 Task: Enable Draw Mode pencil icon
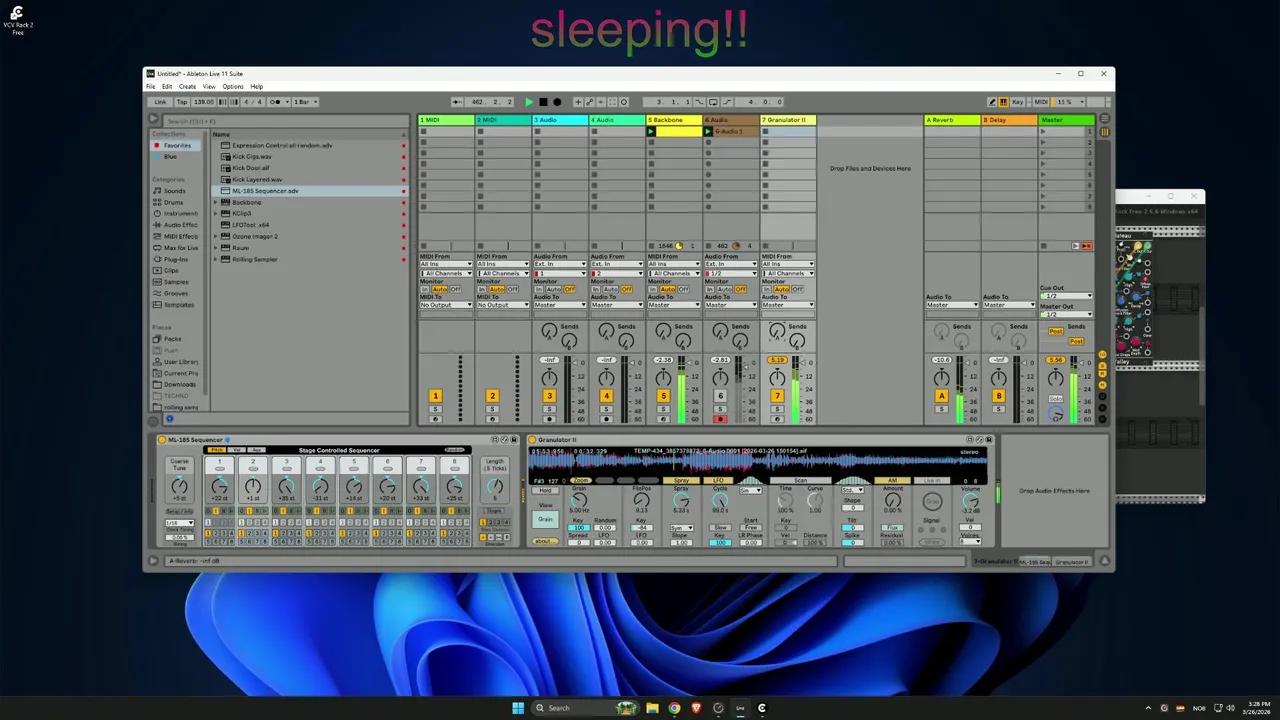[992, 102]
